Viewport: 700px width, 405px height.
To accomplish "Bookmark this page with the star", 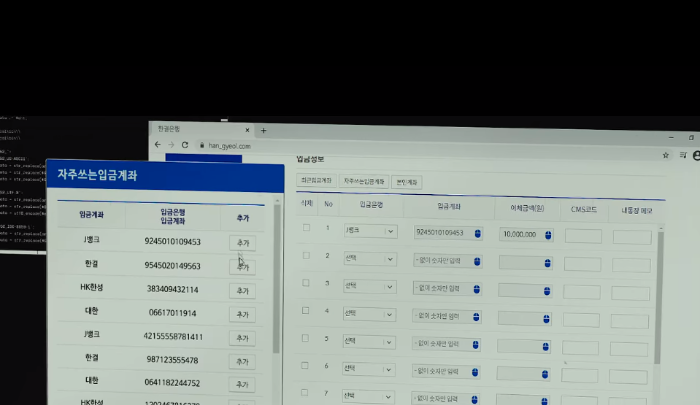I will pyautogui.click(x=666, y=155).
